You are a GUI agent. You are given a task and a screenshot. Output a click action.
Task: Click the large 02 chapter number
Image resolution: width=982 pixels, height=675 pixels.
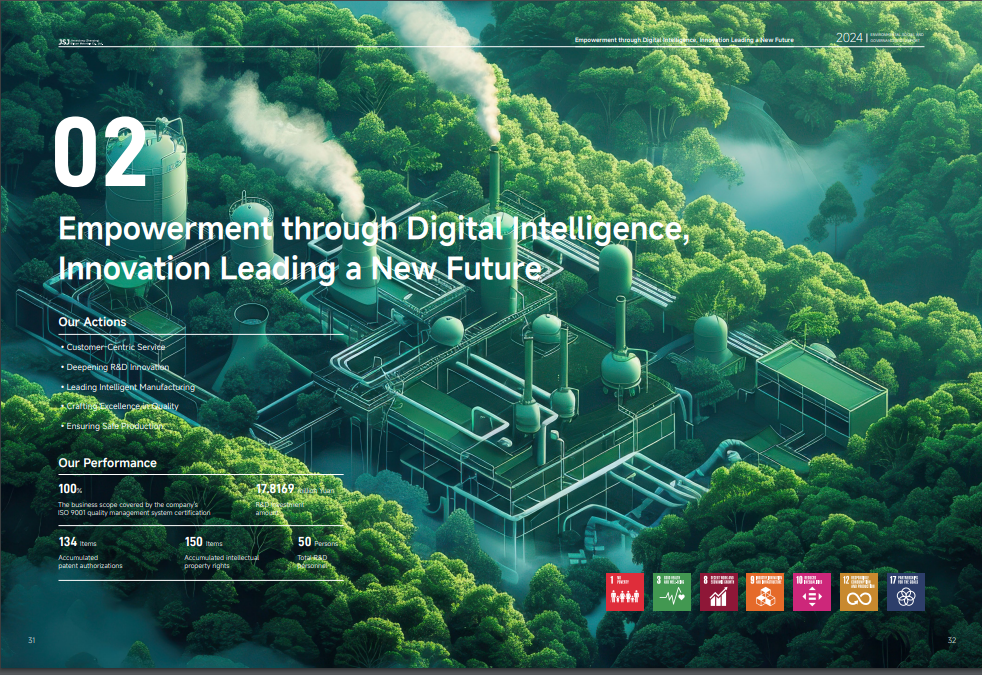[x=100, y=153]
